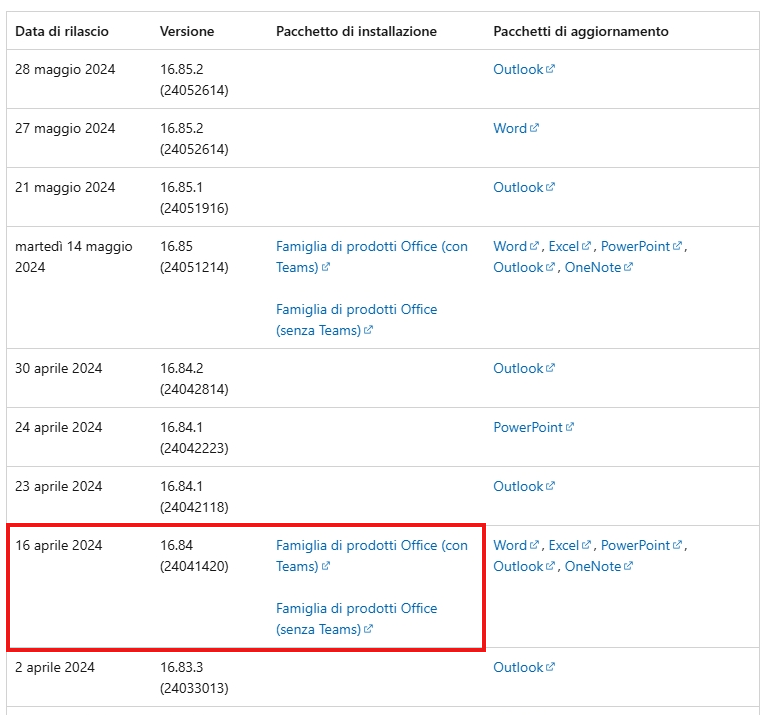Screen dimensions: 771x715
Task: Open Outlook update link for 21 maggio 2024
Action: click(x=524, y=187)
